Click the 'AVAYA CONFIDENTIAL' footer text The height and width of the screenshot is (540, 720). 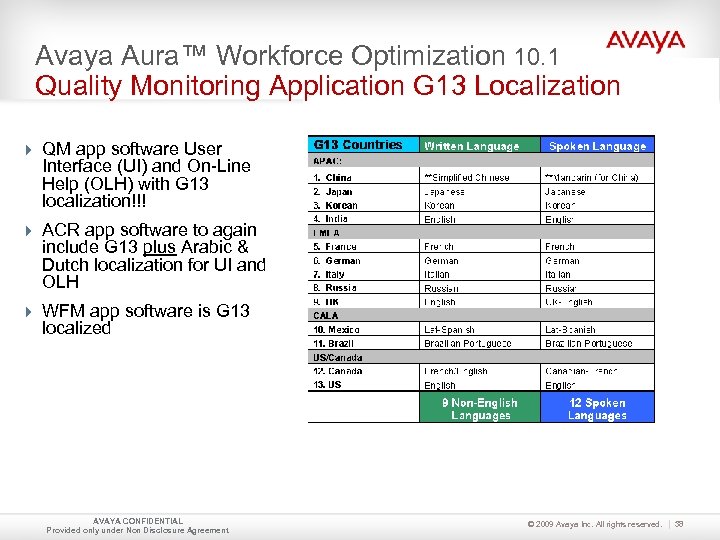tap(138, 521)
